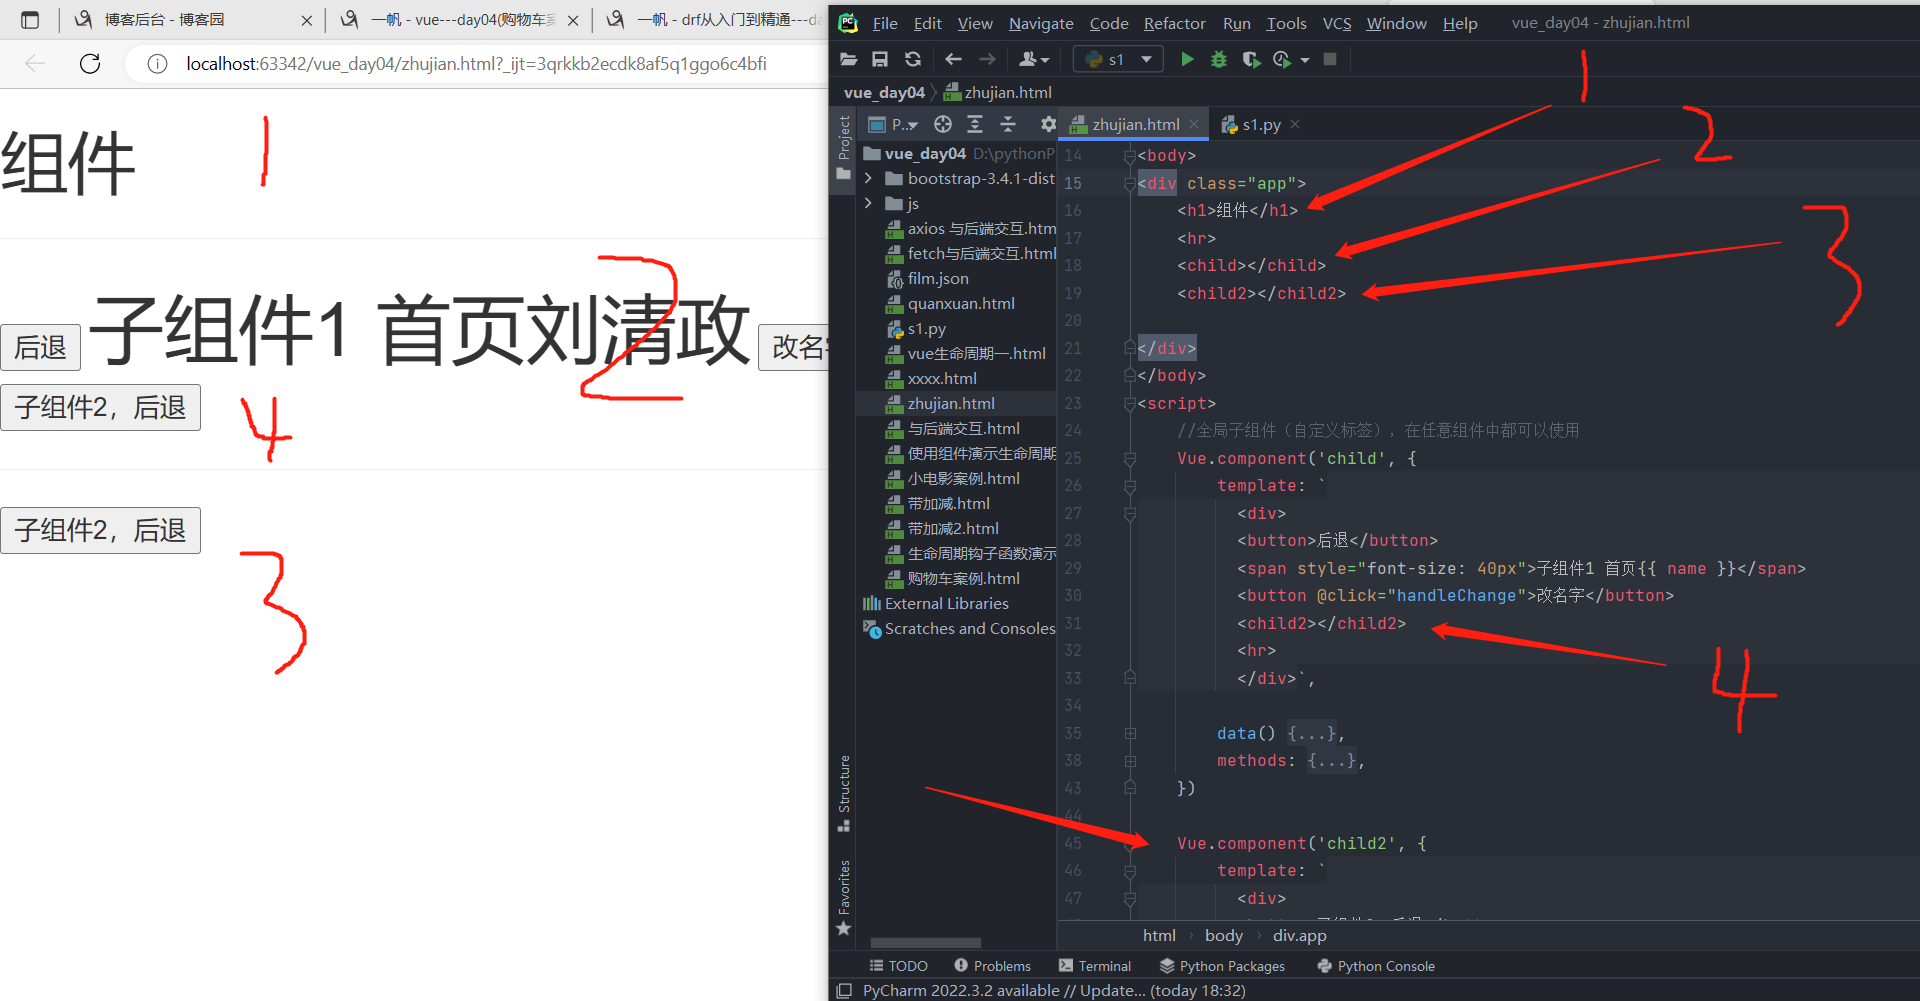
Task: Open the Terminal tool window
Action: click(x=1095, y=966)
